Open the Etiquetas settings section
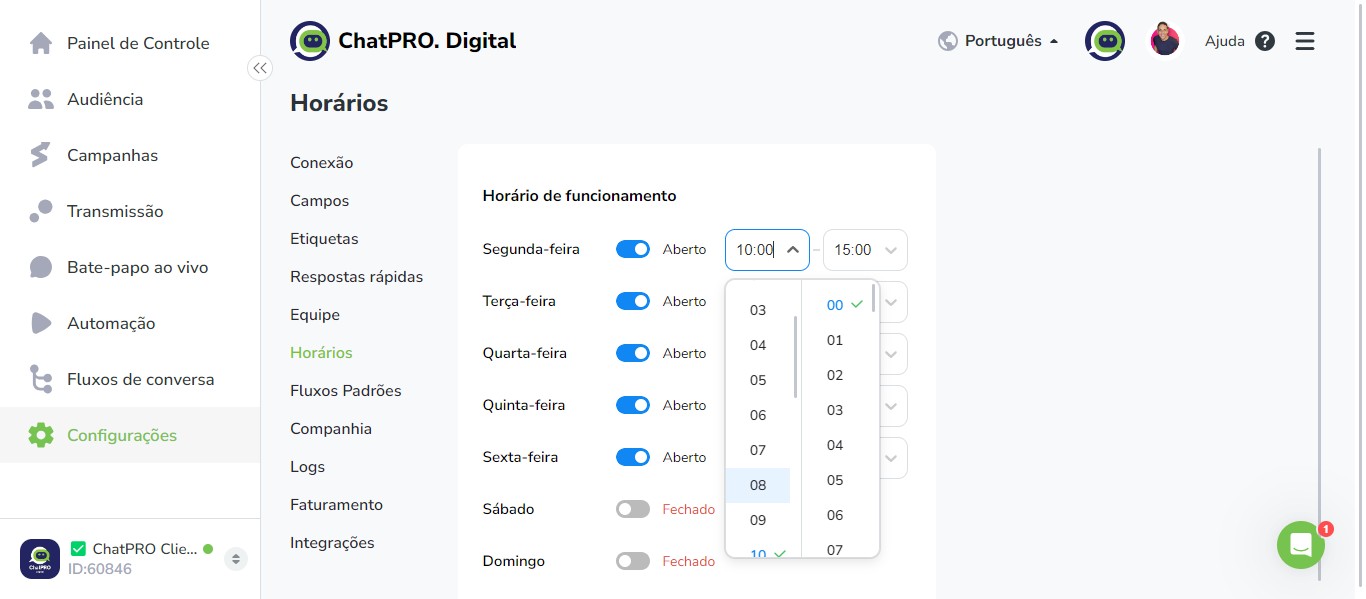 coord(324,238)
